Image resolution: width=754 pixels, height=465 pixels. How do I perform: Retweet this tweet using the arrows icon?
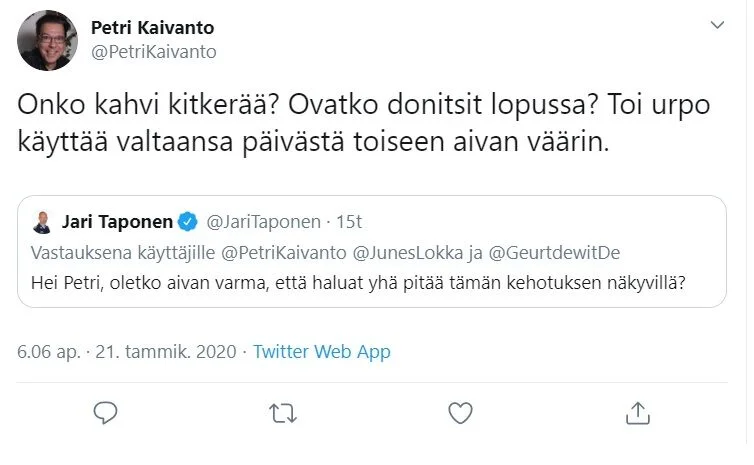(x=283, y=412)
